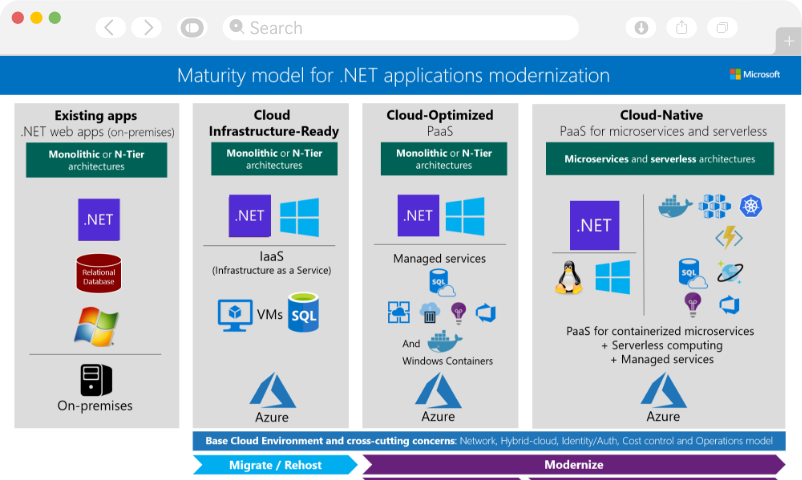Screen dimensions: 802x480
Task: Show all tabs overview button
Action: [722, 28]
